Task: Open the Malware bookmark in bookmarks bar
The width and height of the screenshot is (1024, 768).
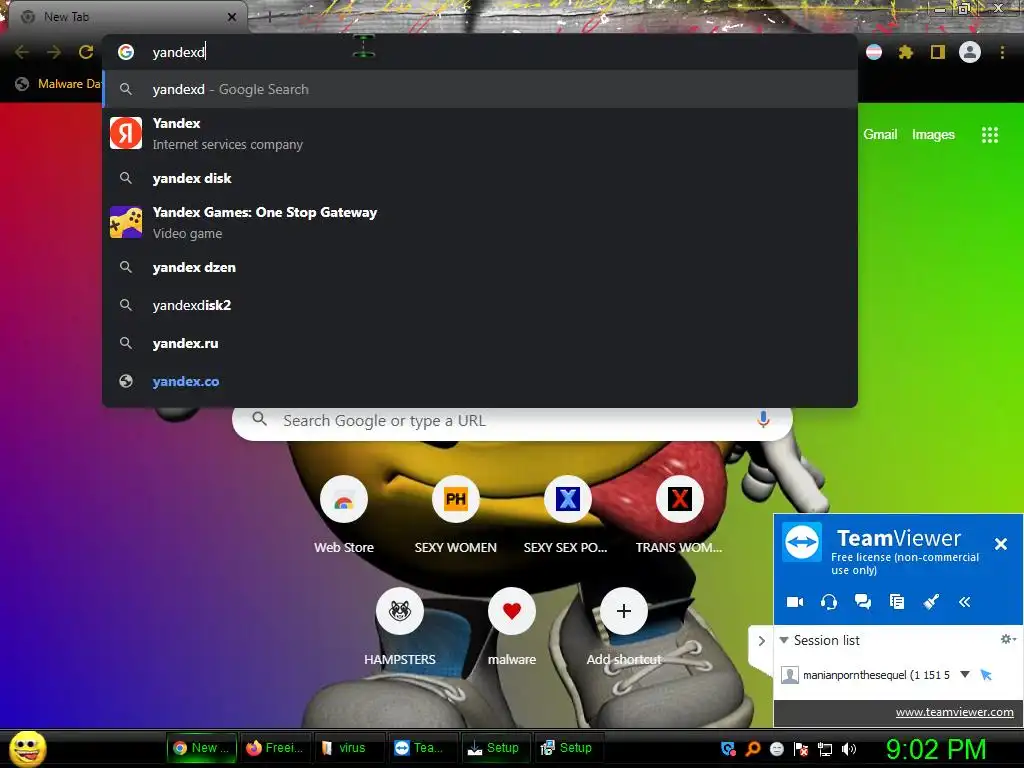Action: pyautogui.click(x=58, y=84)
